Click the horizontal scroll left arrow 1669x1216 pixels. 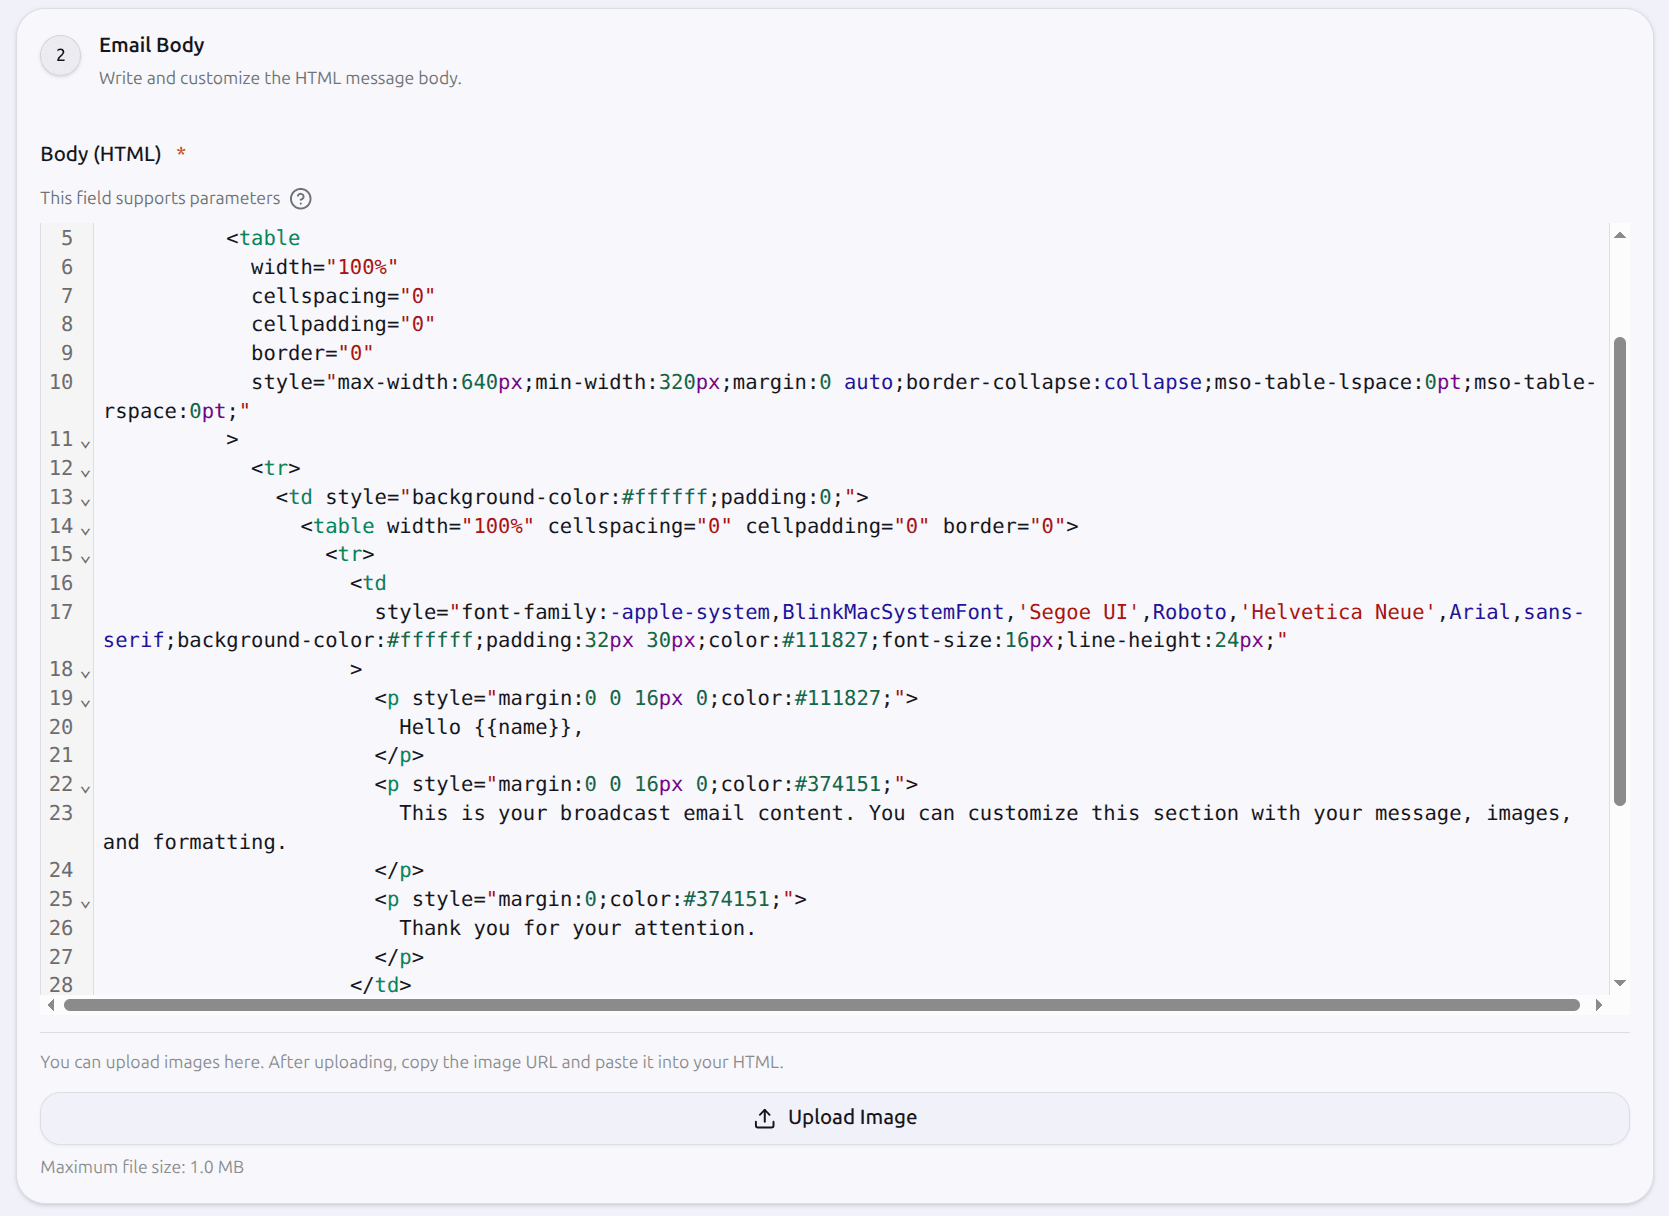pos(51,1005)
